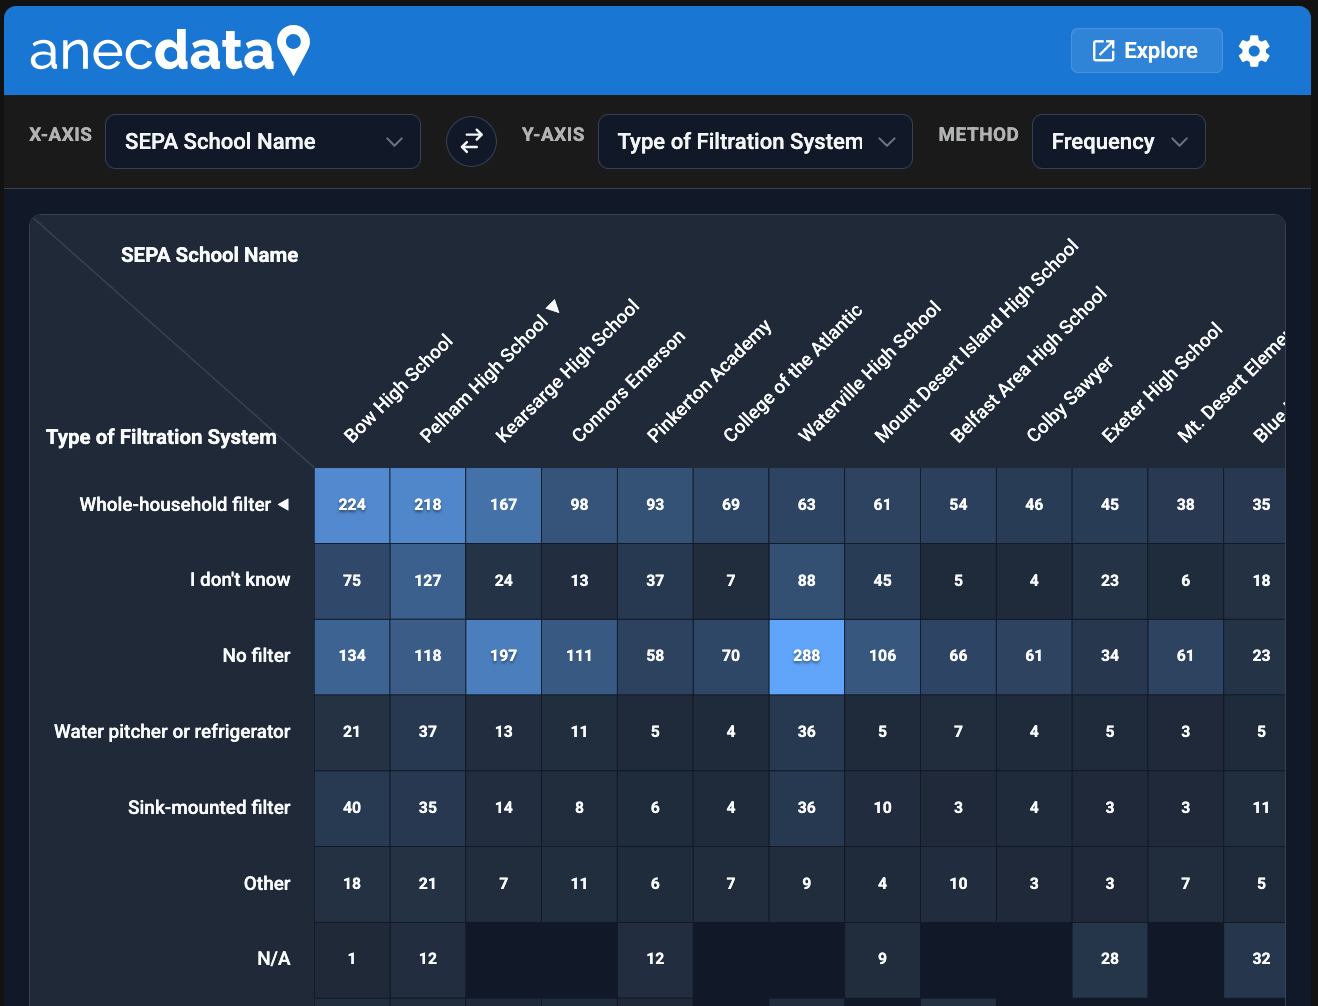Open the Explore button
The width and height of the screenshot is (1318, 1006).
(1146, 51)
